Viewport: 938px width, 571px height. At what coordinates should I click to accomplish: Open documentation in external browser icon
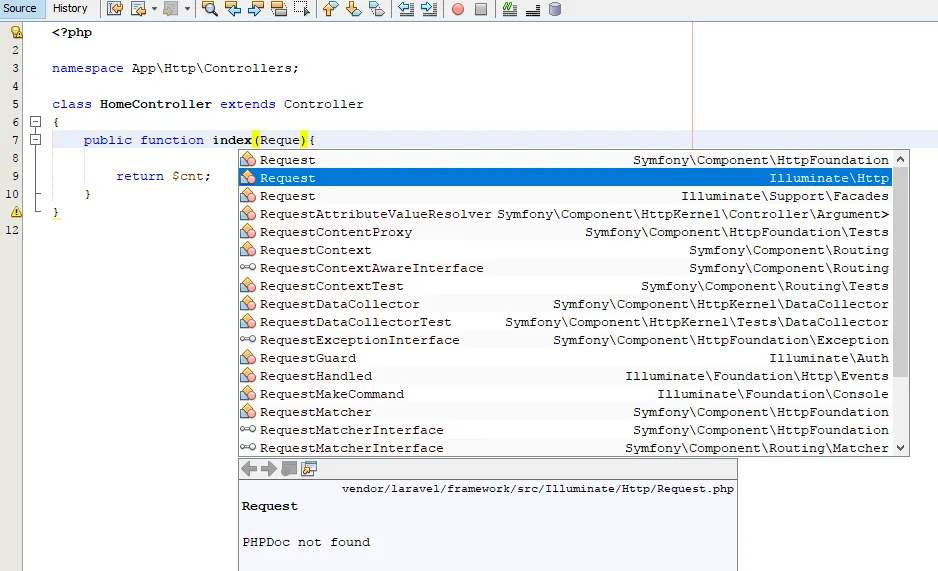289,469
